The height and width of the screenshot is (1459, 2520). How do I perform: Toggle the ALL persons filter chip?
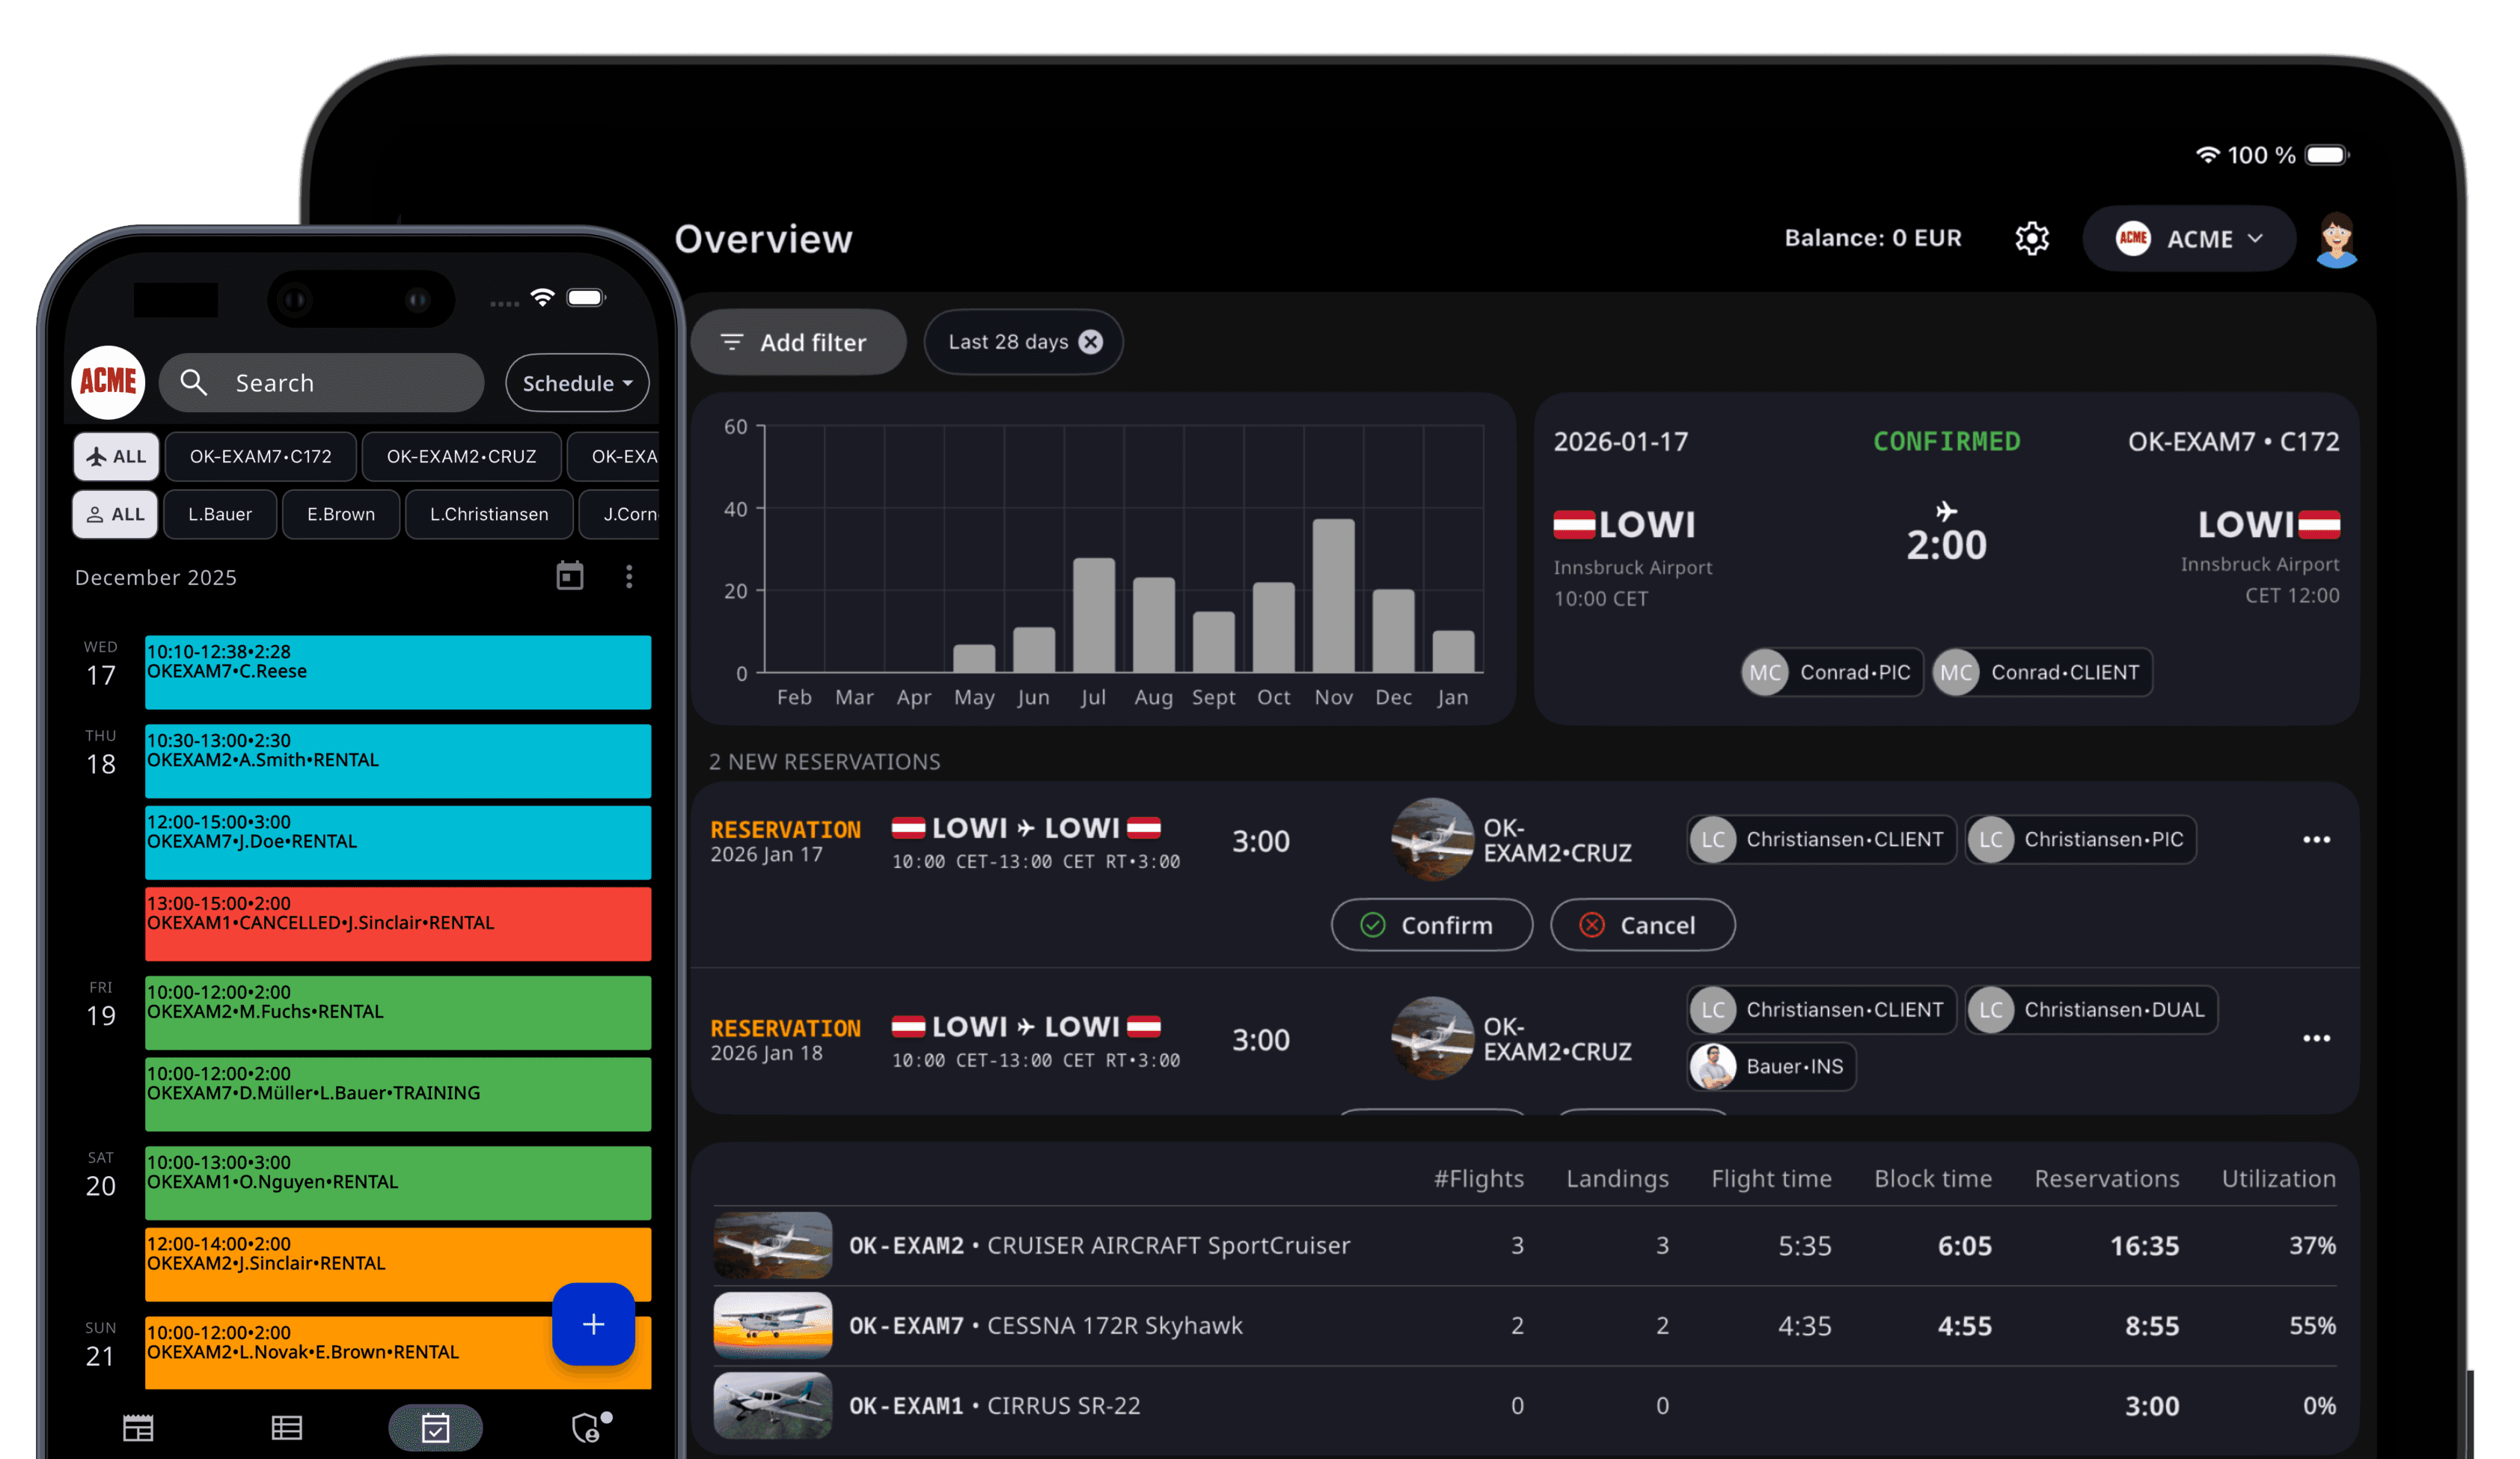pos(116,514)
